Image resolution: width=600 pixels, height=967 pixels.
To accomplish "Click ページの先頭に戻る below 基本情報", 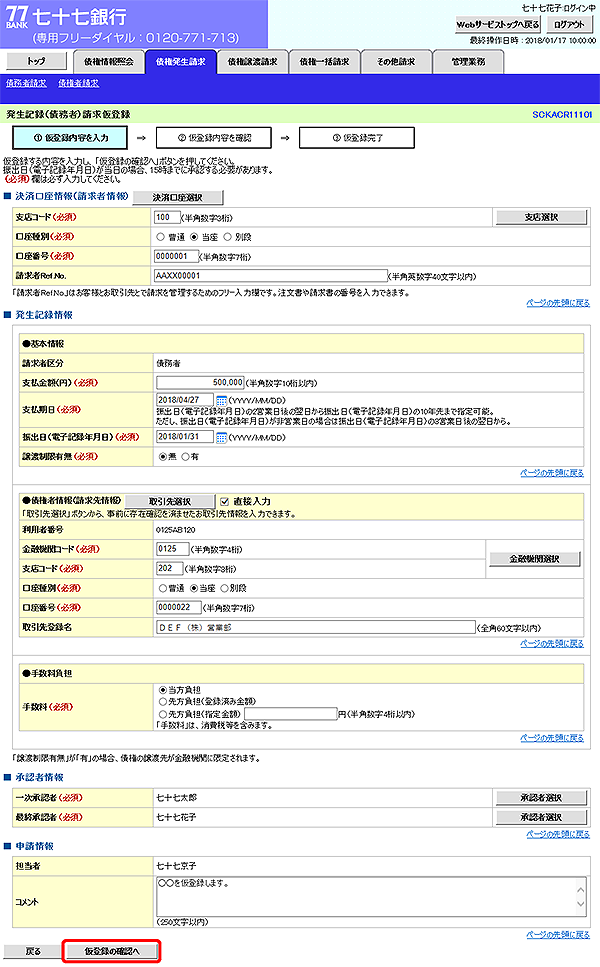I will (552, 473).
